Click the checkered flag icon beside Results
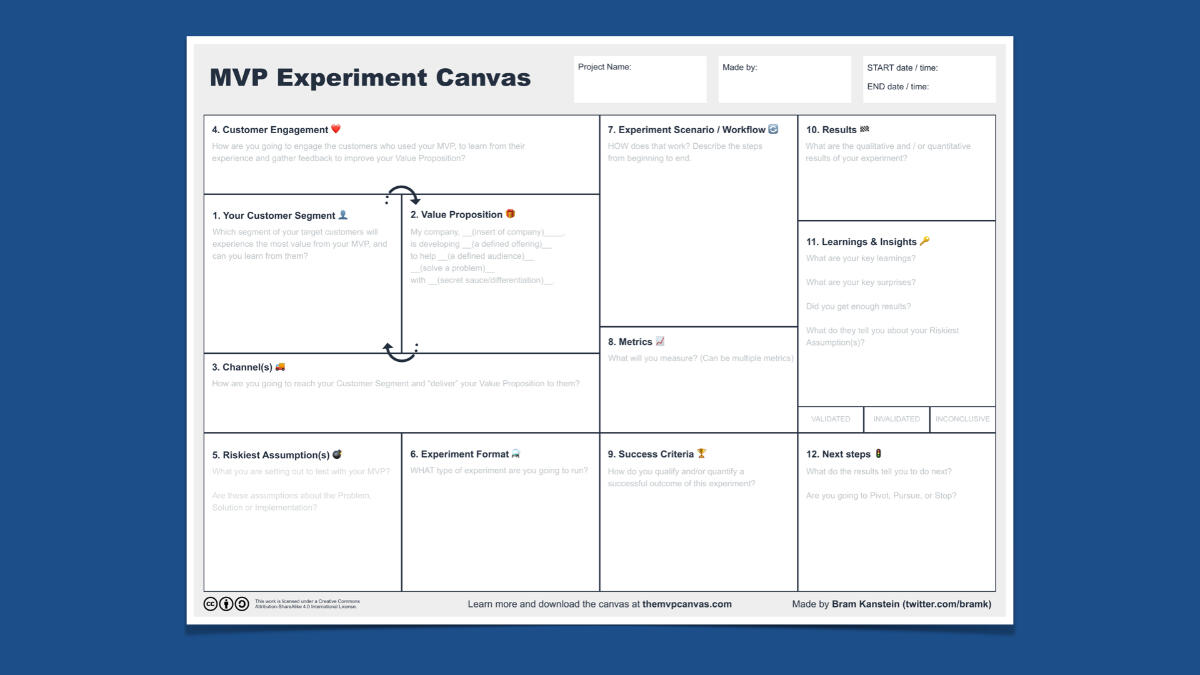This screenshot has width=1200, height=675. pos(864,129)
